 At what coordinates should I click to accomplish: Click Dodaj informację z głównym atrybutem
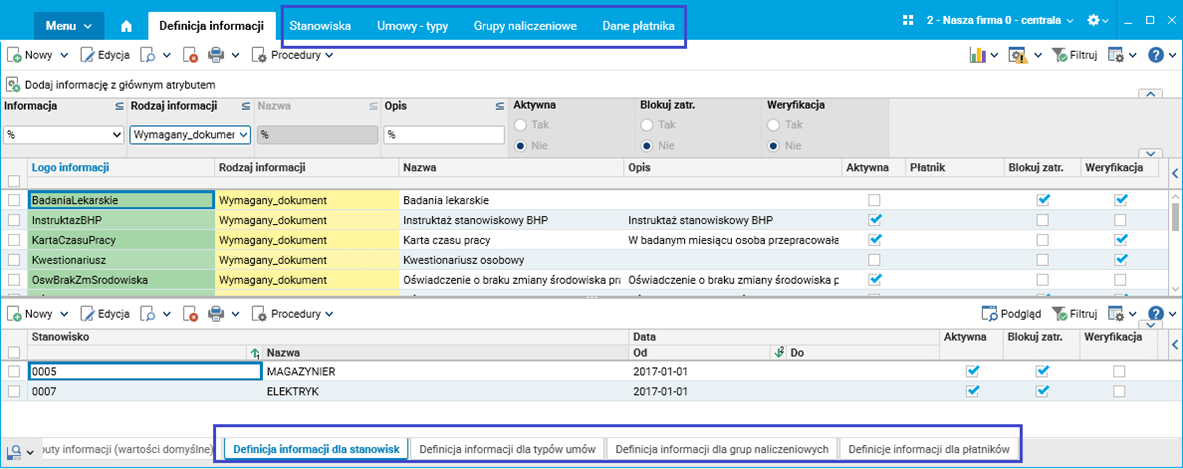tap(113, 84)
